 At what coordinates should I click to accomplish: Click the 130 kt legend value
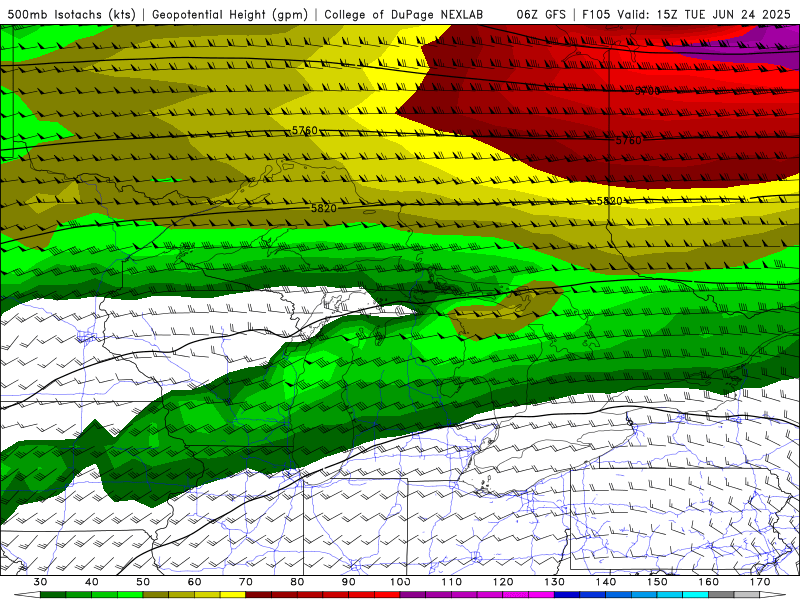(x=555, y=582)
